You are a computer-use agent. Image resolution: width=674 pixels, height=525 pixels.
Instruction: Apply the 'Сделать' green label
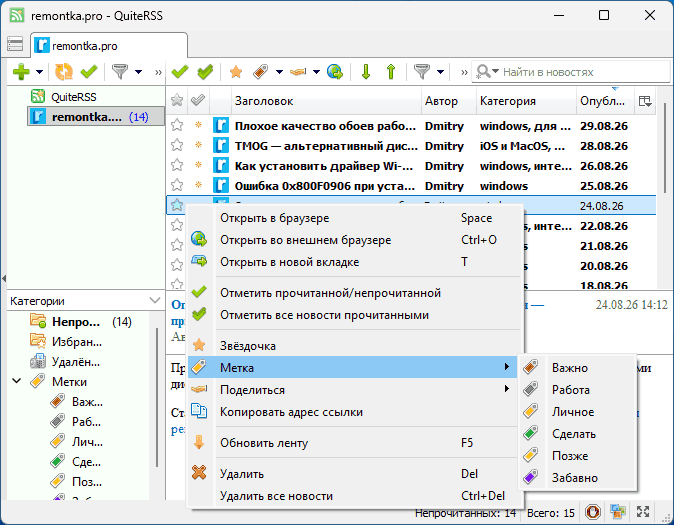point(577,434)
